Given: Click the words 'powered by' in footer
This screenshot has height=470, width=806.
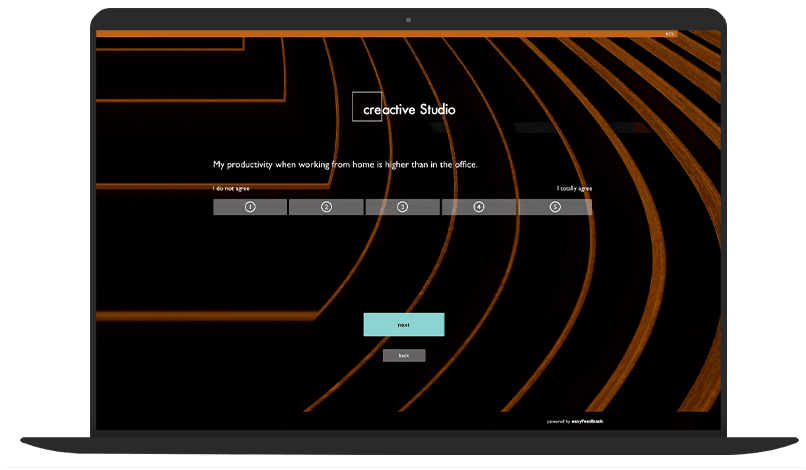Looking at the screenshot, I should tap(558, 421).
